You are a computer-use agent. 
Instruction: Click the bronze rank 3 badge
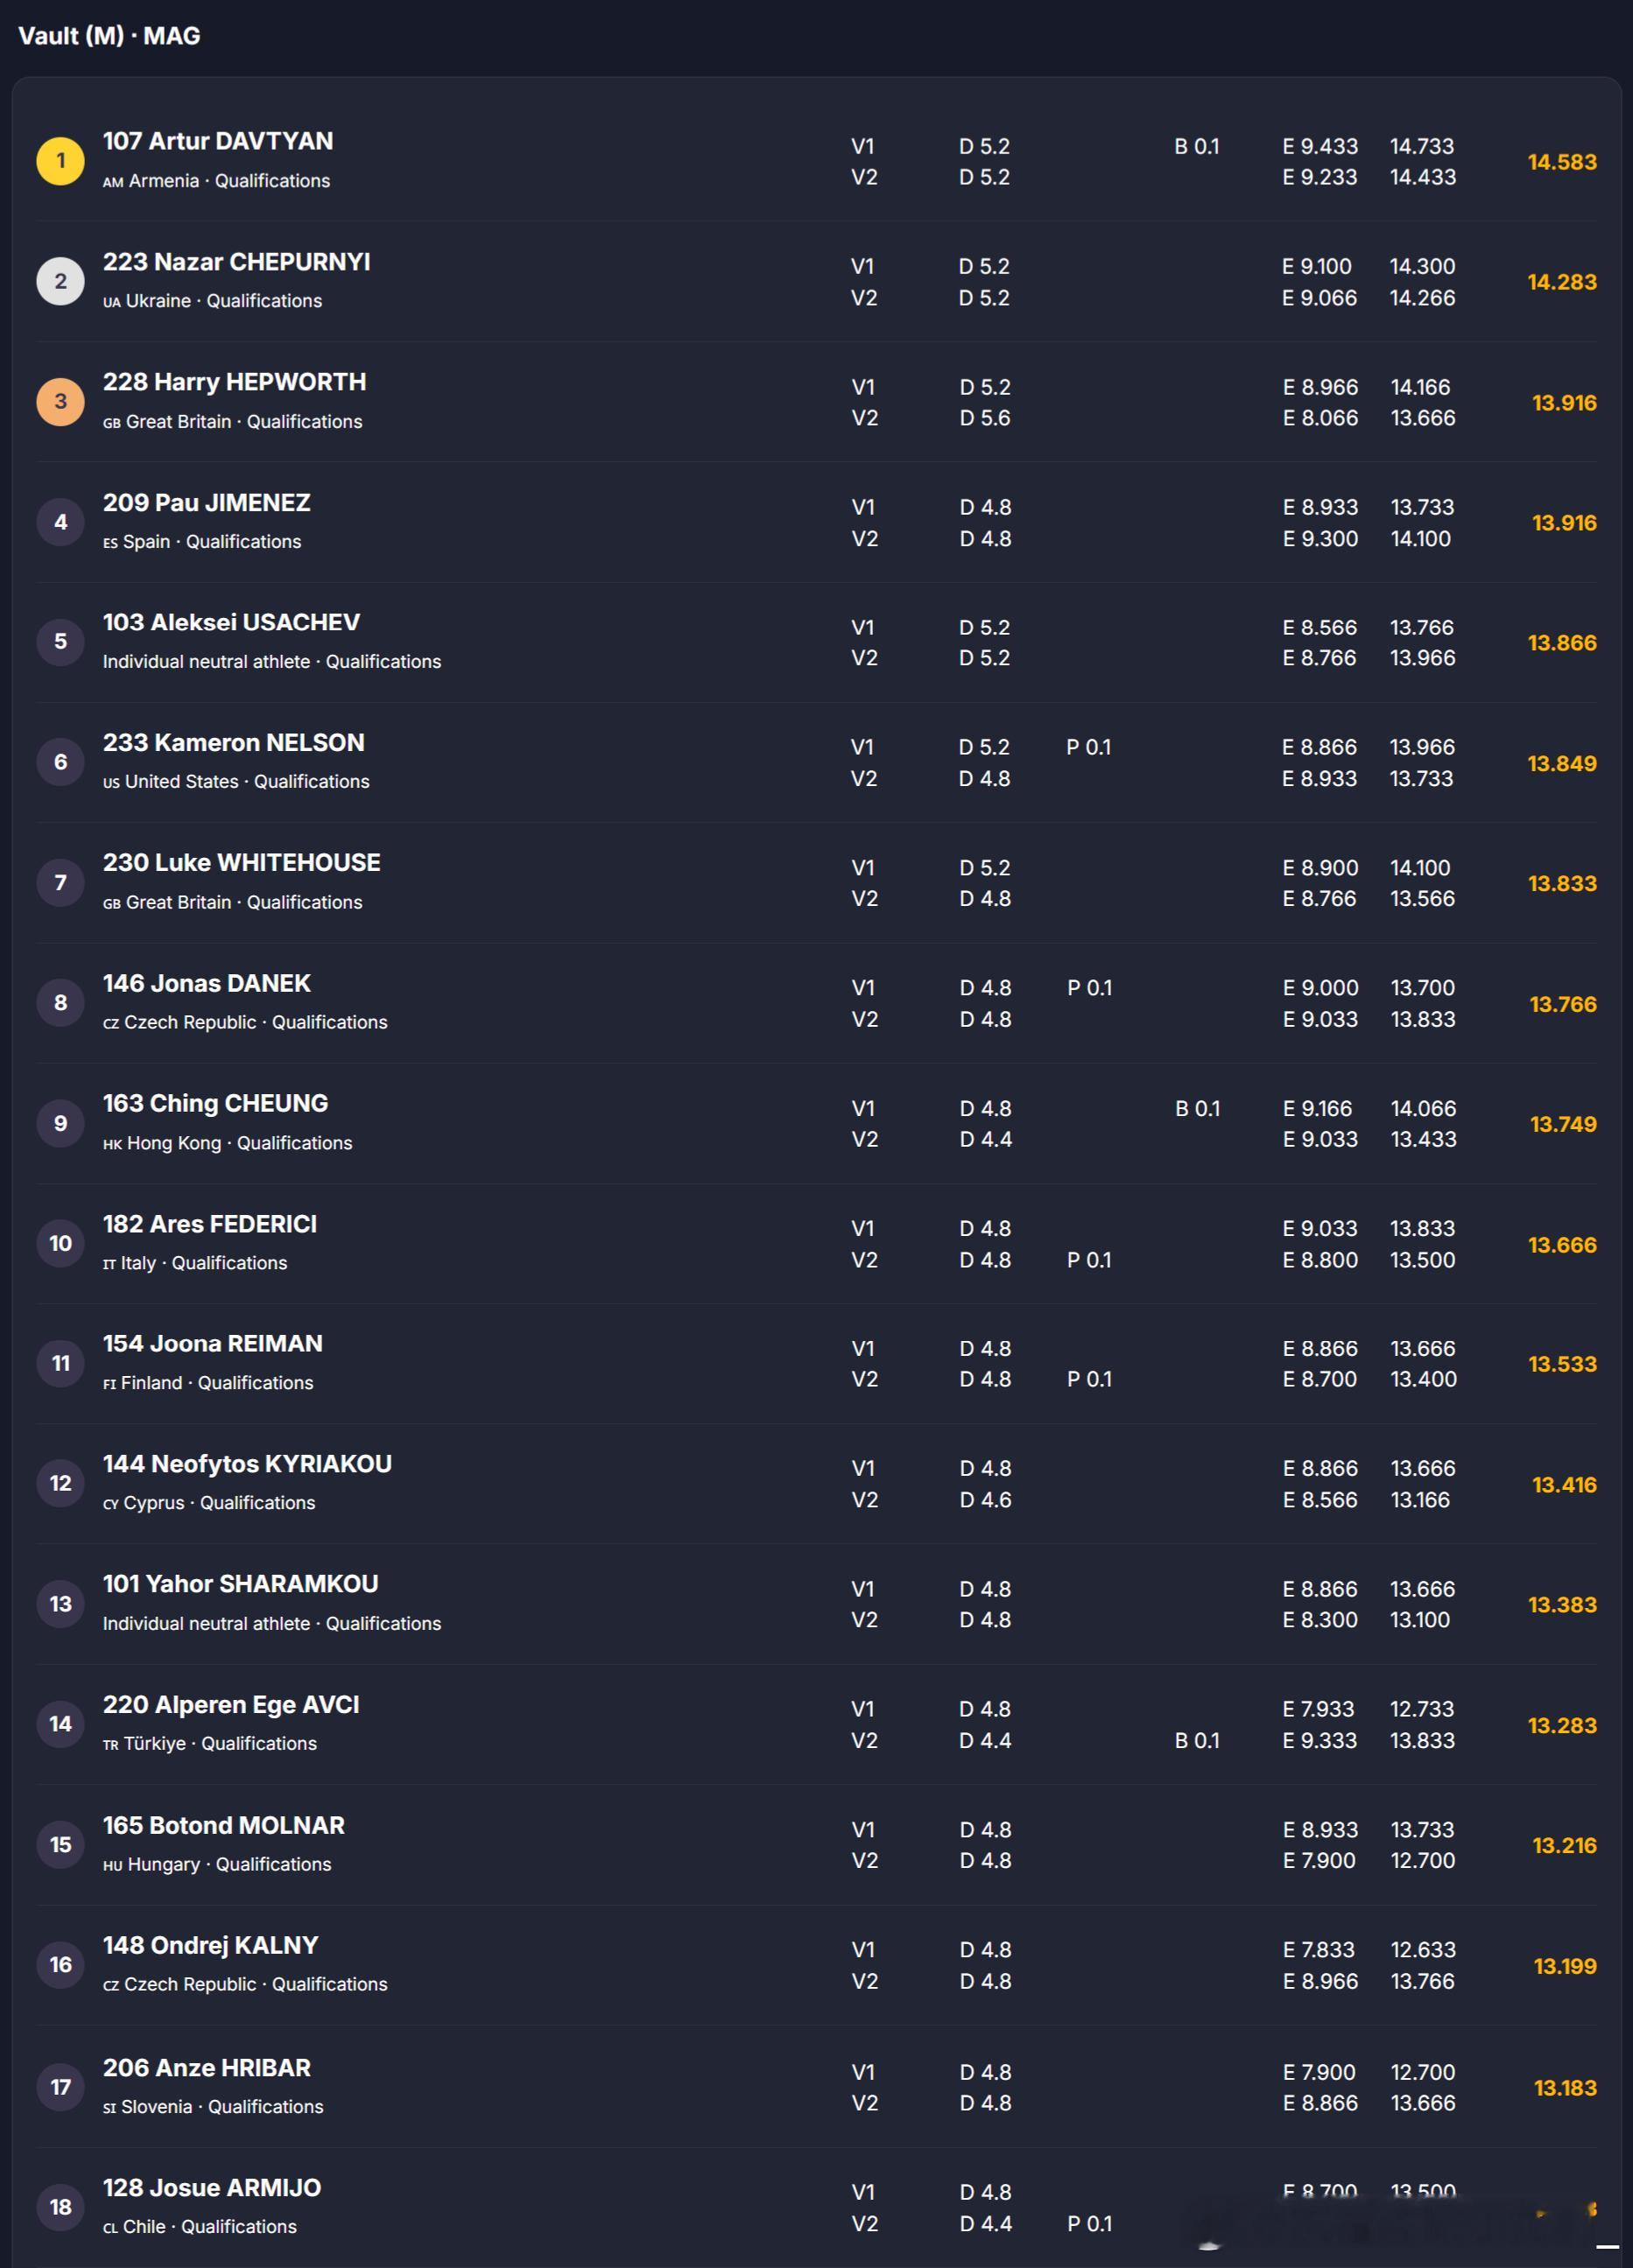tap(60, 402)
